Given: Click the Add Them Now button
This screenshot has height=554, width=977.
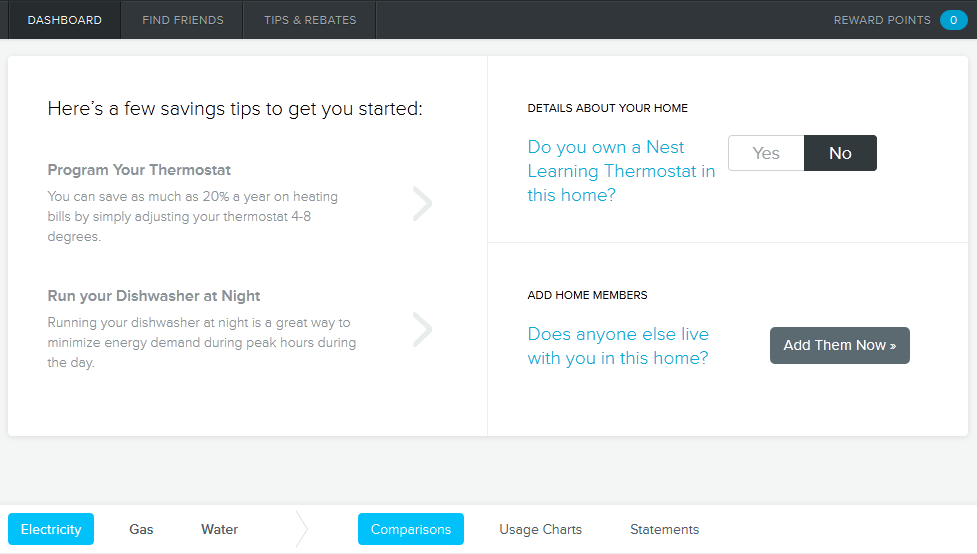Looking at the screenshot, I should tap(839, 345).
